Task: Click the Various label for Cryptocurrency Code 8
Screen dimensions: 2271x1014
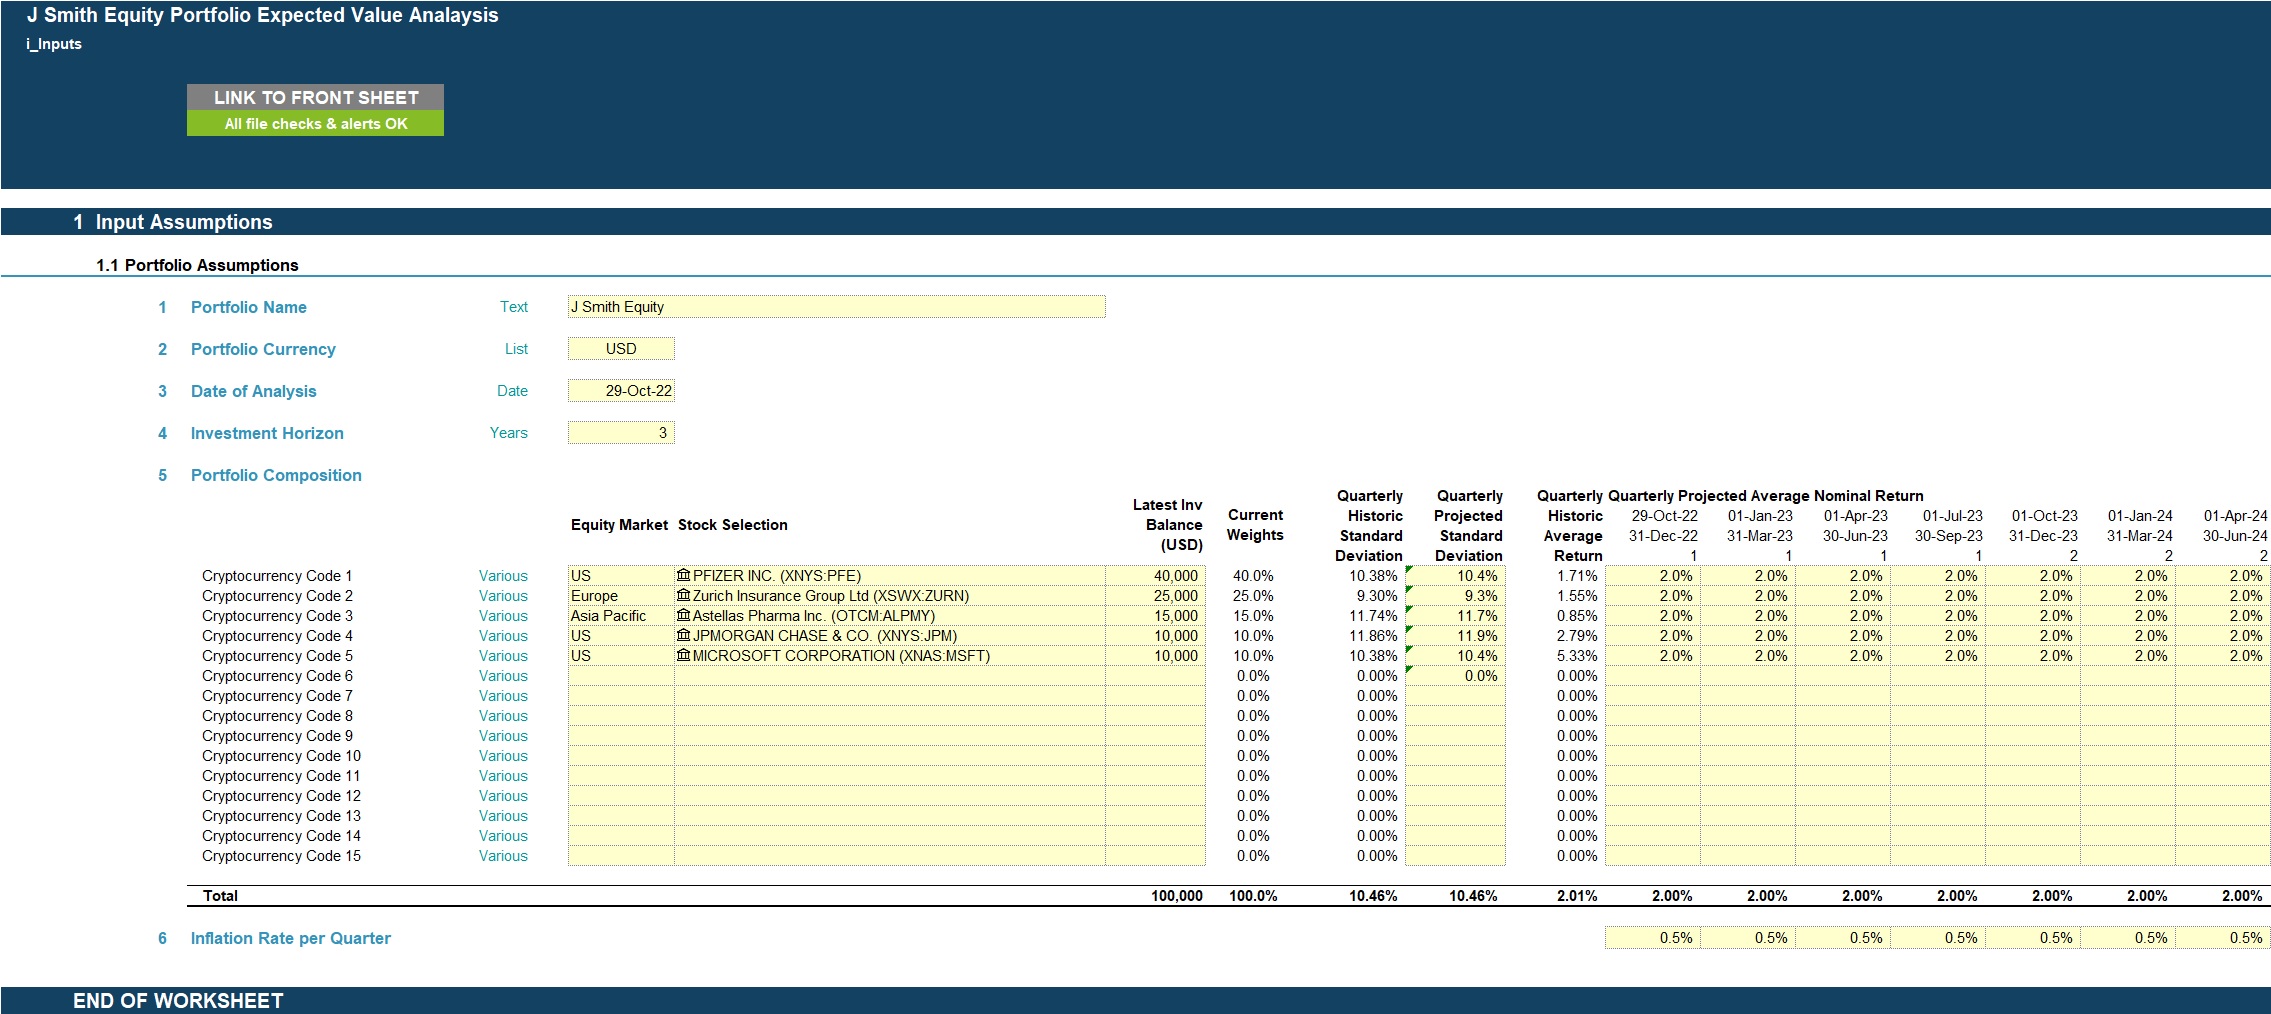Action: click(x=503, y=716)
